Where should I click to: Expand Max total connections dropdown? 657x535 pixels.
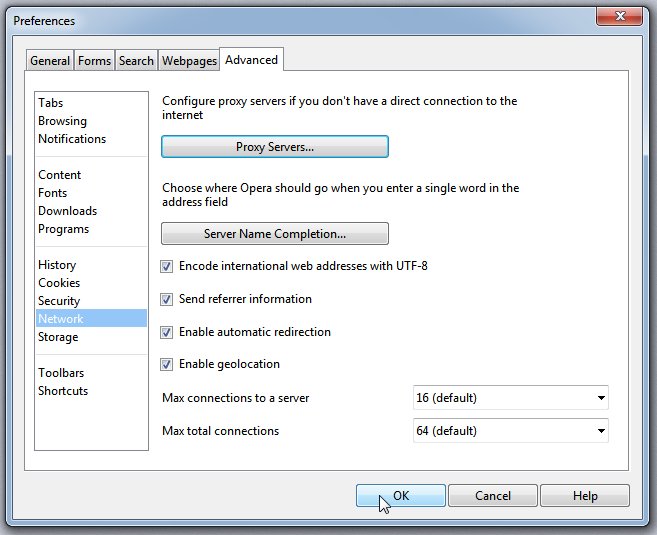tap(510, 431)
